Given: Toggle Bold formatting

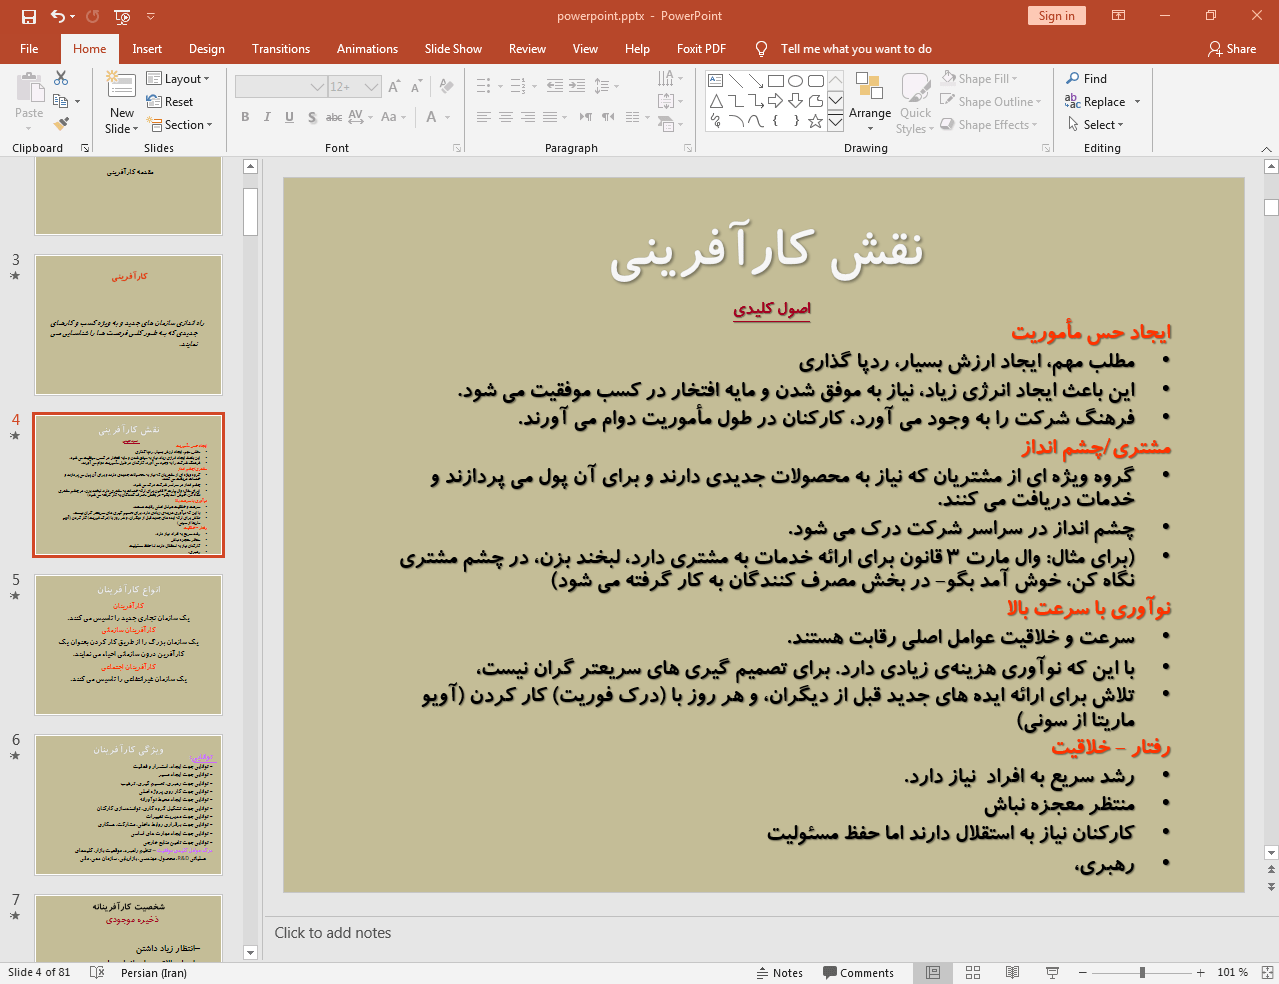Looking at the screenshot, I should tap(245, 117).
